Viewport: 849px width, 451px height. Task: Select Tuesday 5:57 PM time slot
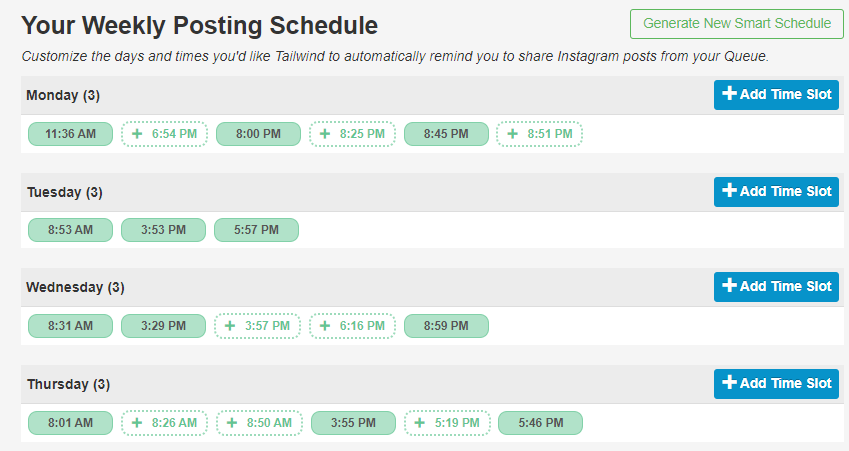[256, 230]
